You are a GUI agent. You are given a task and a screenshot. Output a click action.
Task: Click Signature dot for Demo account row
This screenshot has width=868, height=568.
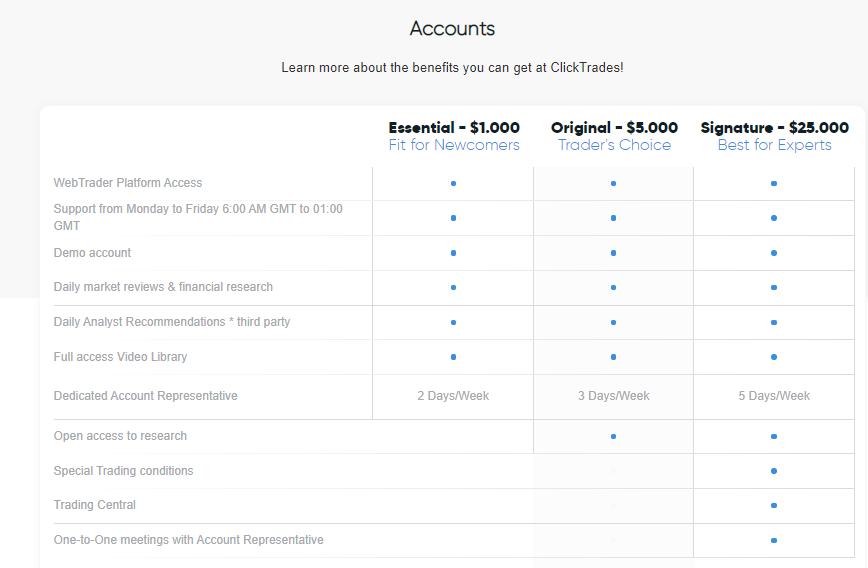point(774,253)
